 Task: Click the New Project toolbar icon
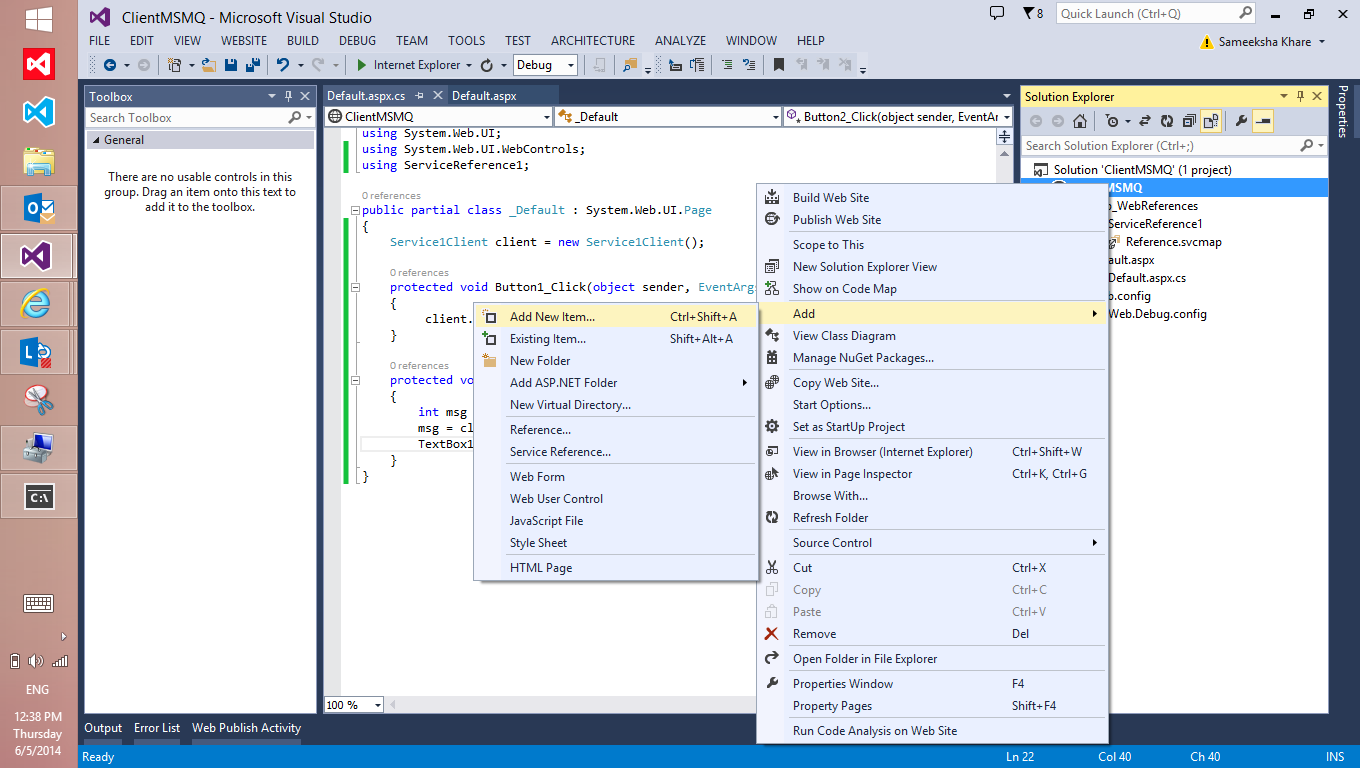(175, 65)
